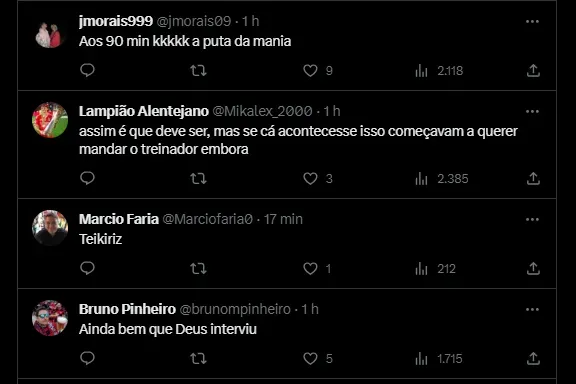Open Marcio Faria's avatar thumbnail
This screenshot has width=576, height=384.
(x=50, y=228)
